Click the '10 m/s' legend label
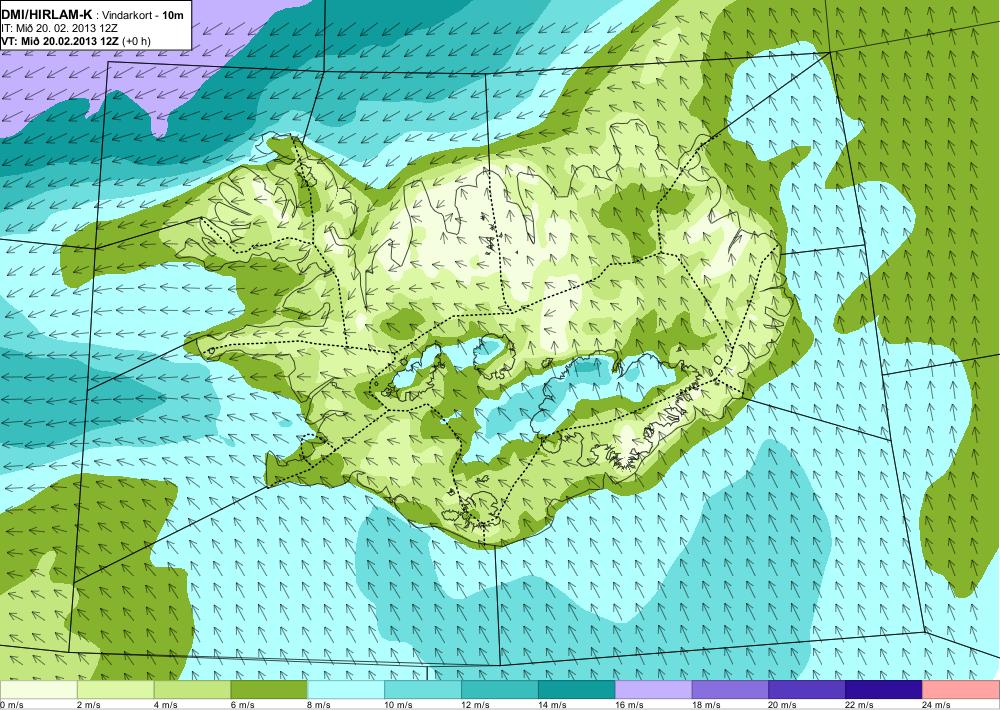 399,705
